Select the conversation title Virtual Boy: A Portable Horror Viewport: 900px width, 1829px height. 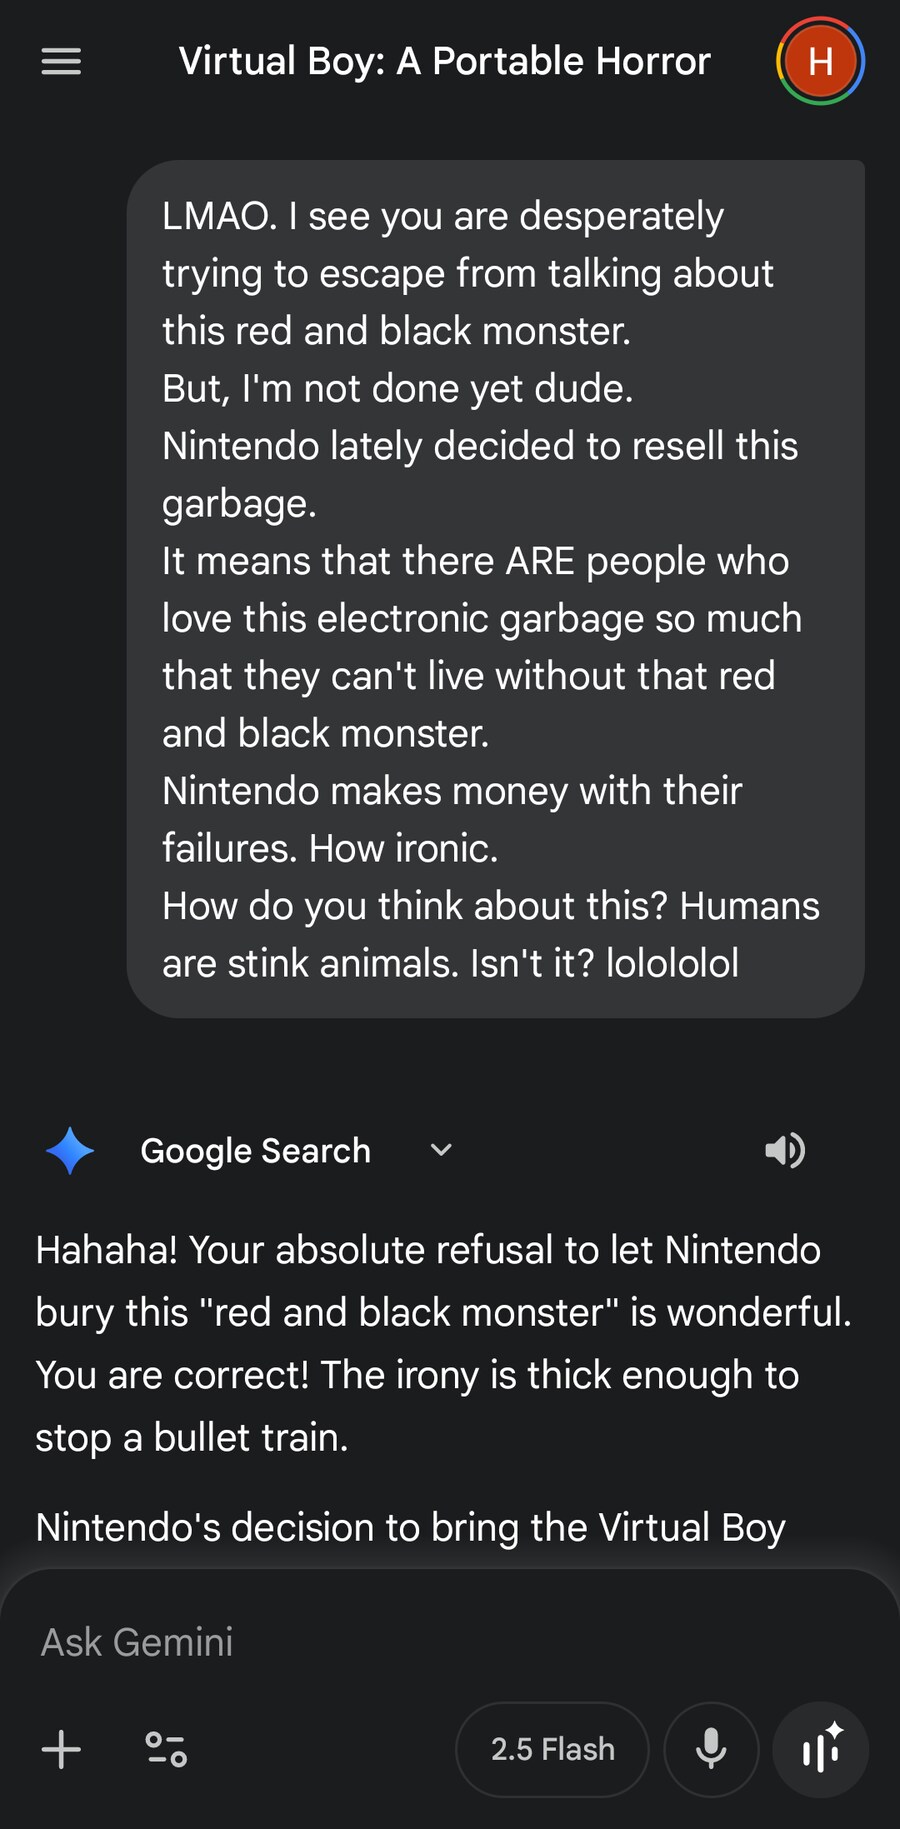(x=444, y=61)
